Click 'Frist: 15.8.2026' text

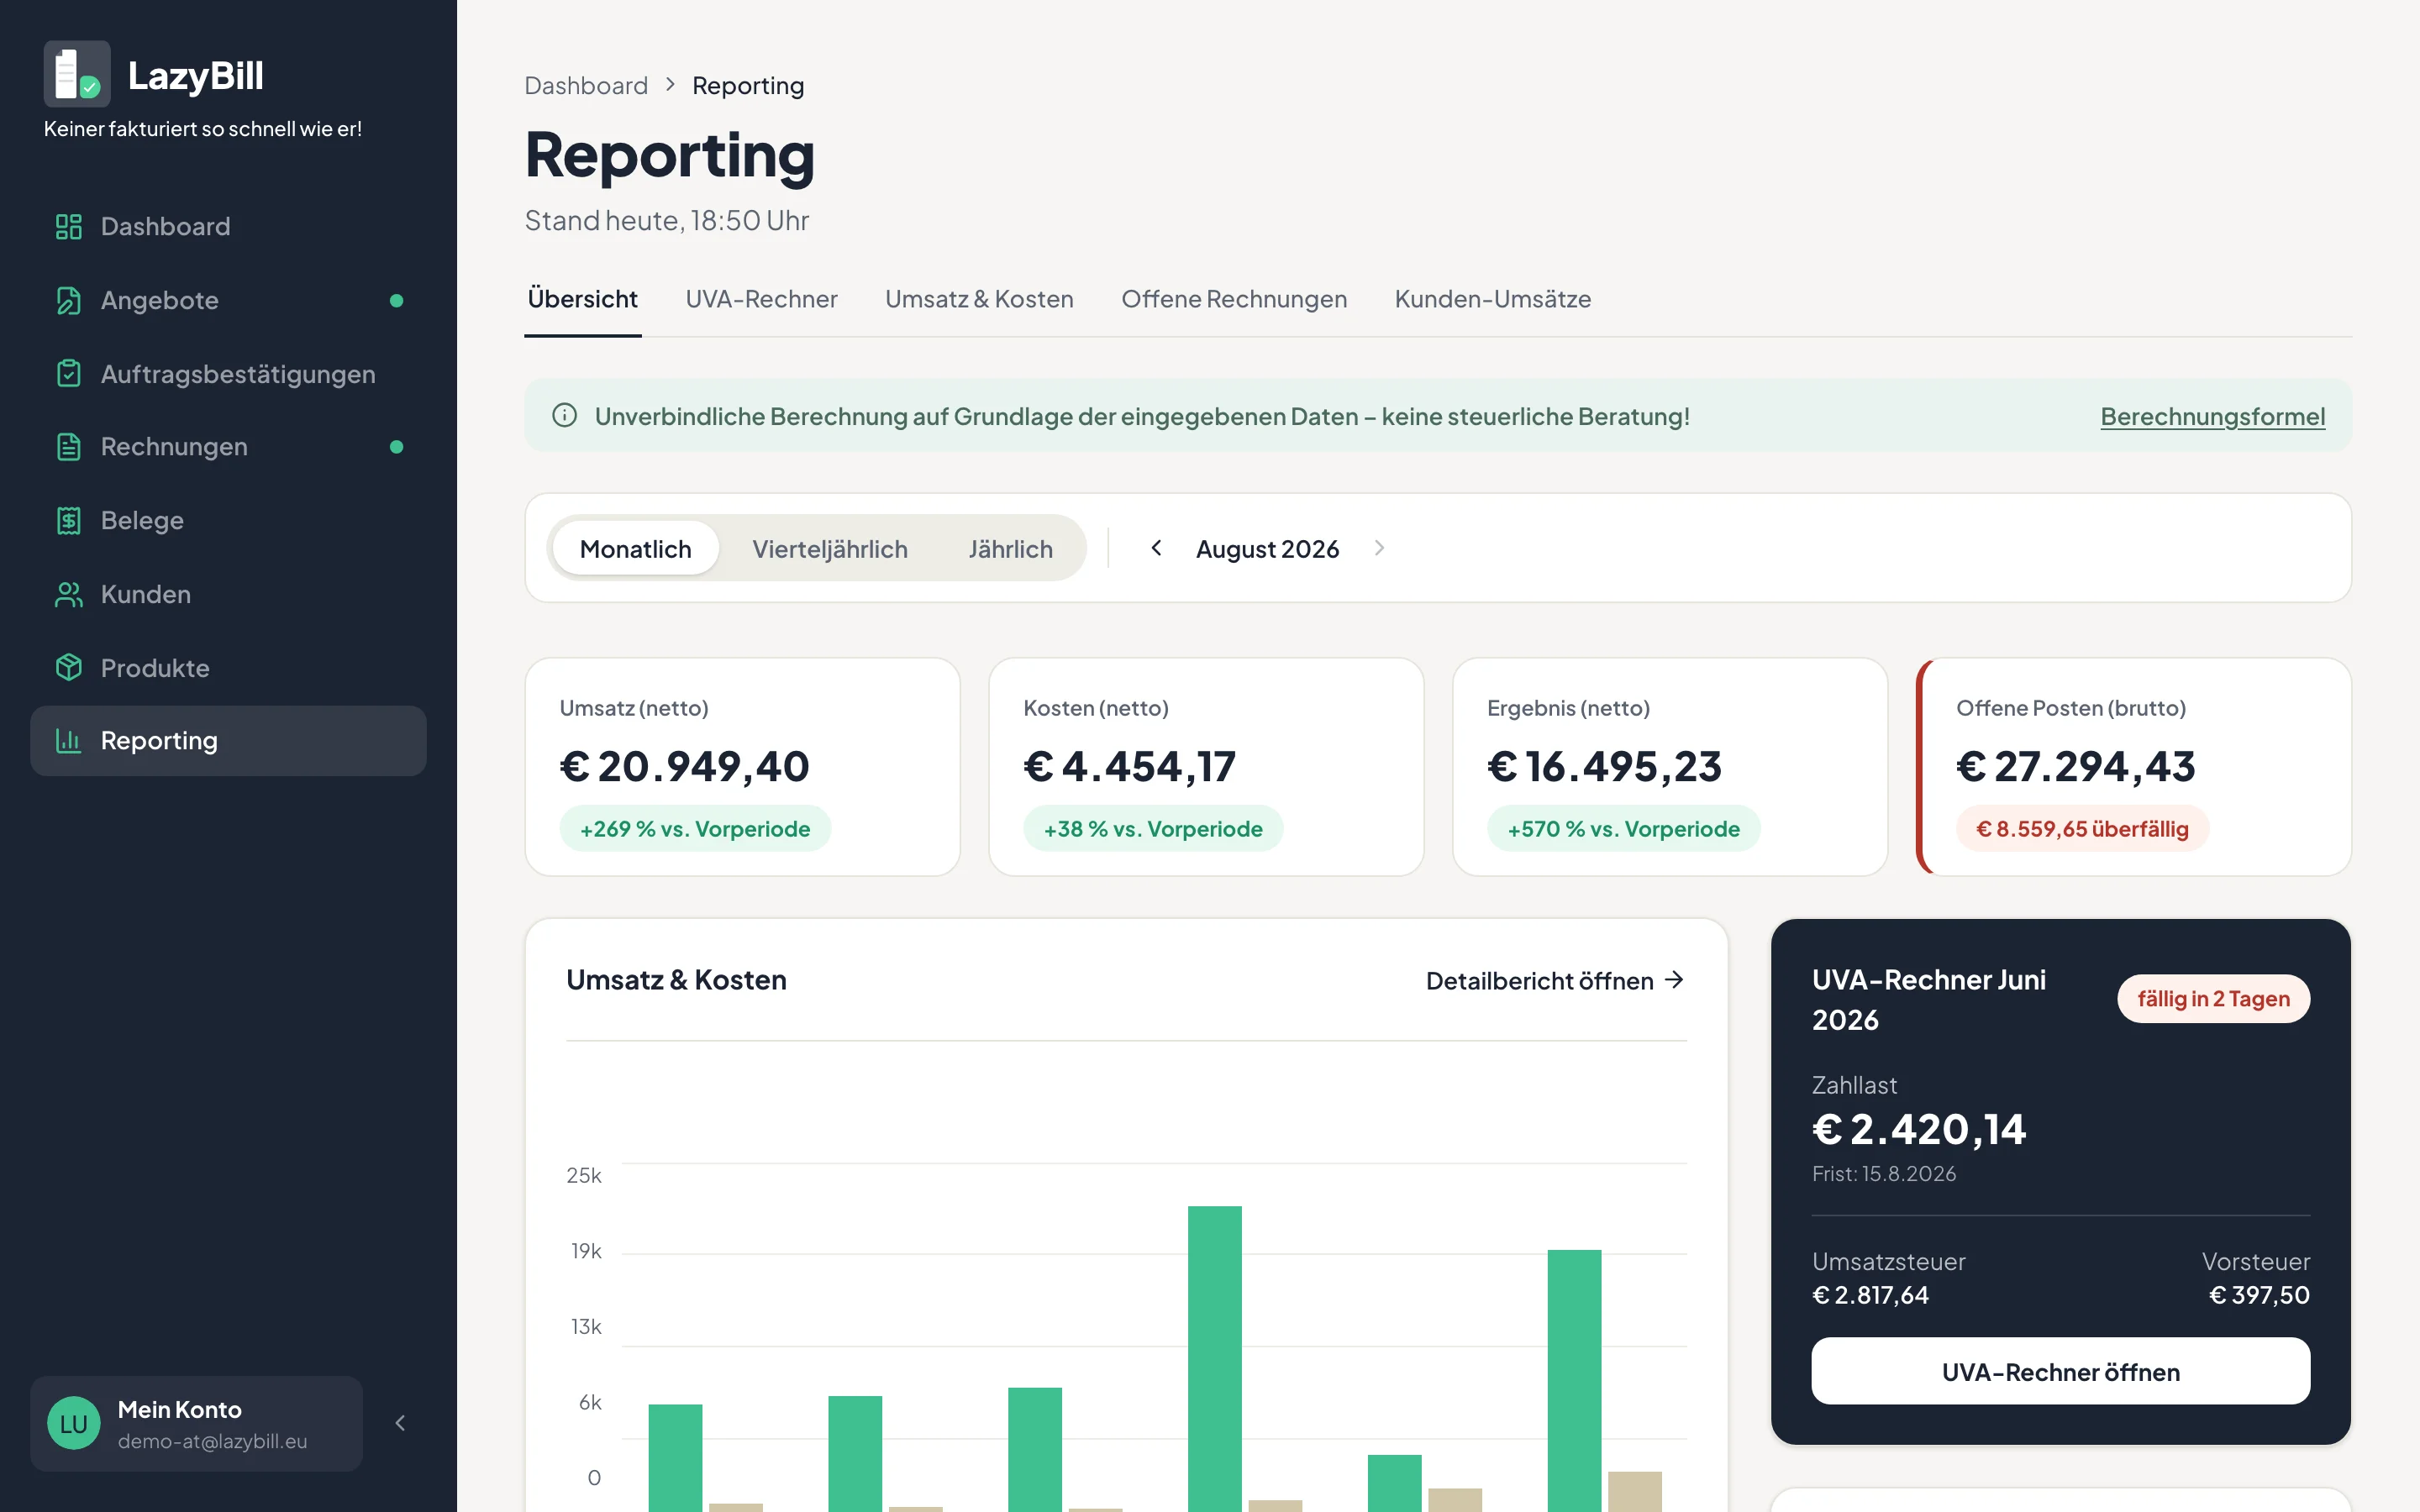1884,1173
